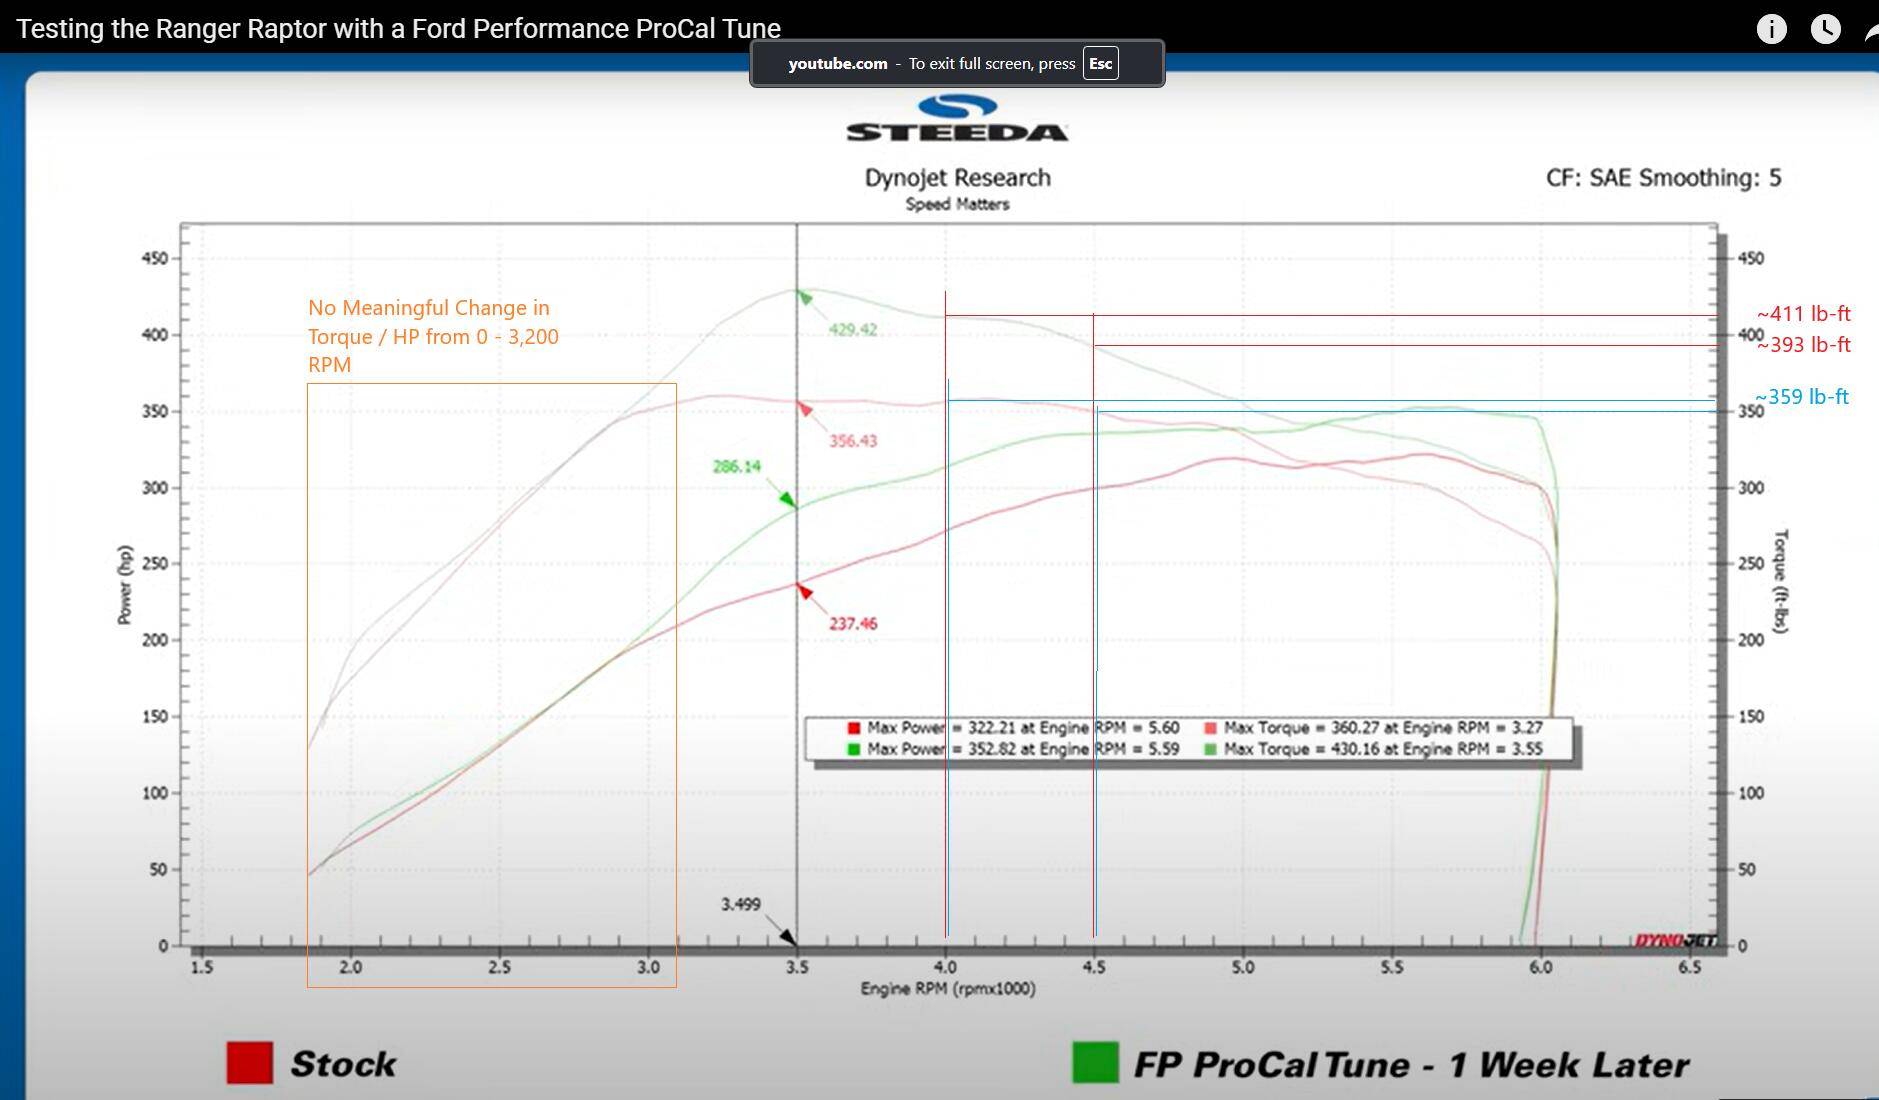
Task: Click 'Max Torque = 360.27' legend entry
Action: (x=1374, y=728)
